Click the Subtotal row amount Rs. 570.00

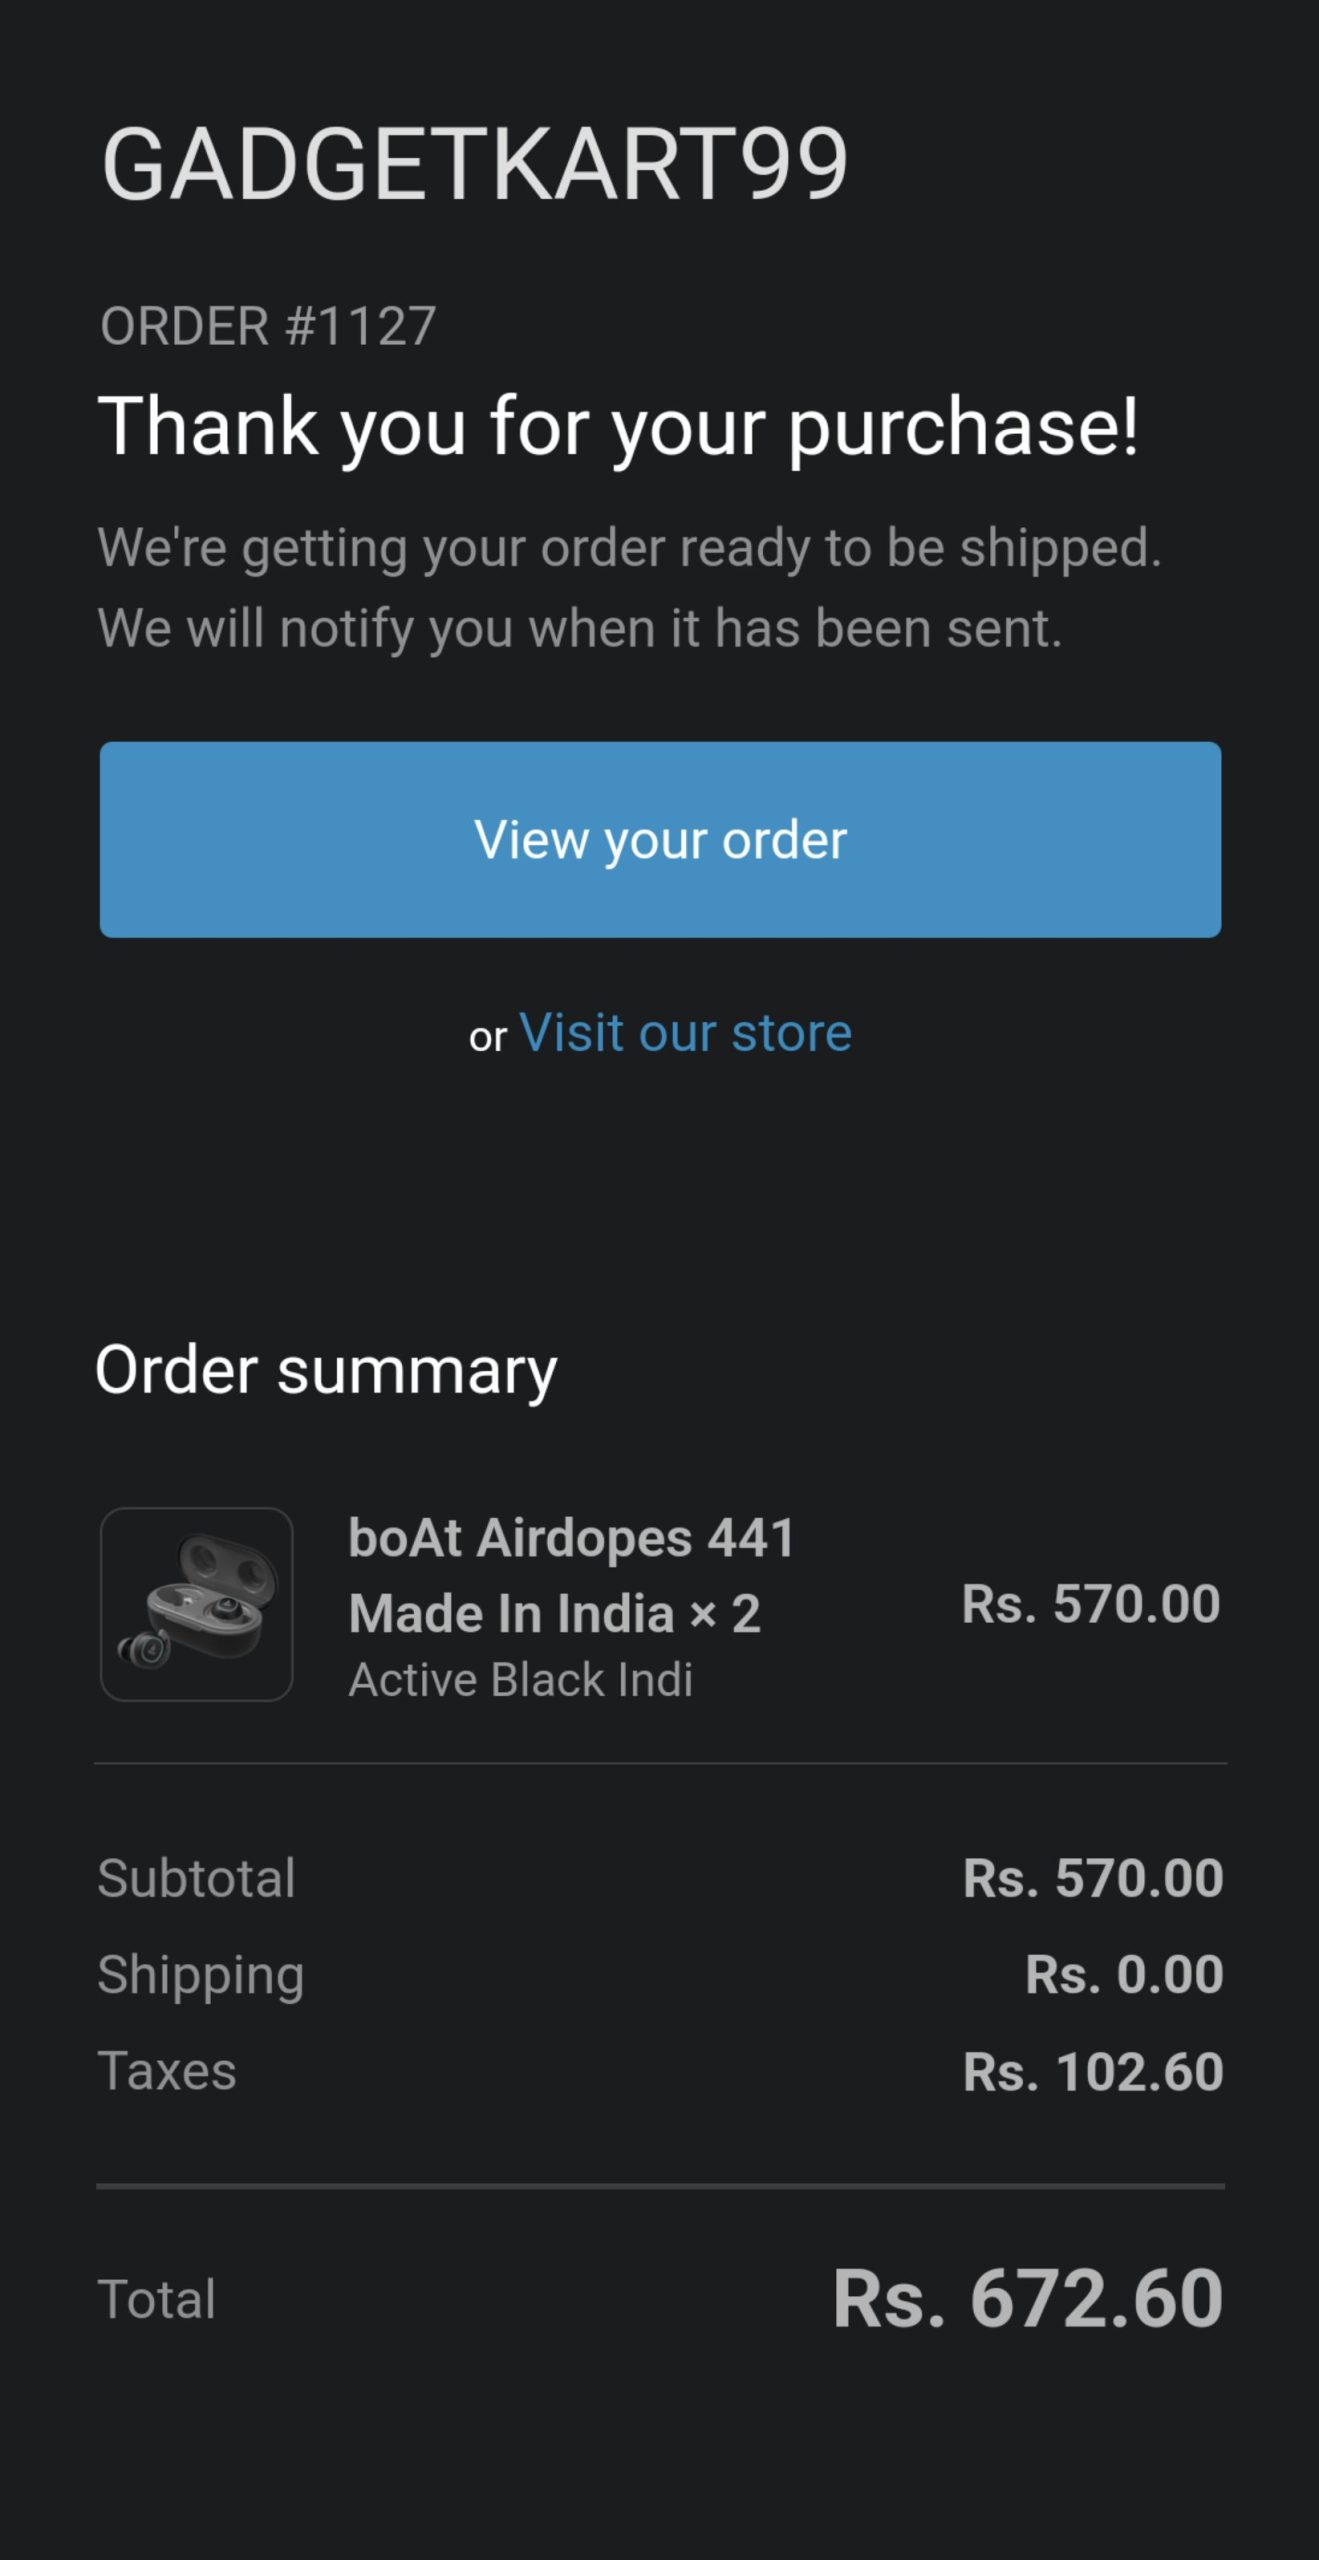coord(1092,1878)
